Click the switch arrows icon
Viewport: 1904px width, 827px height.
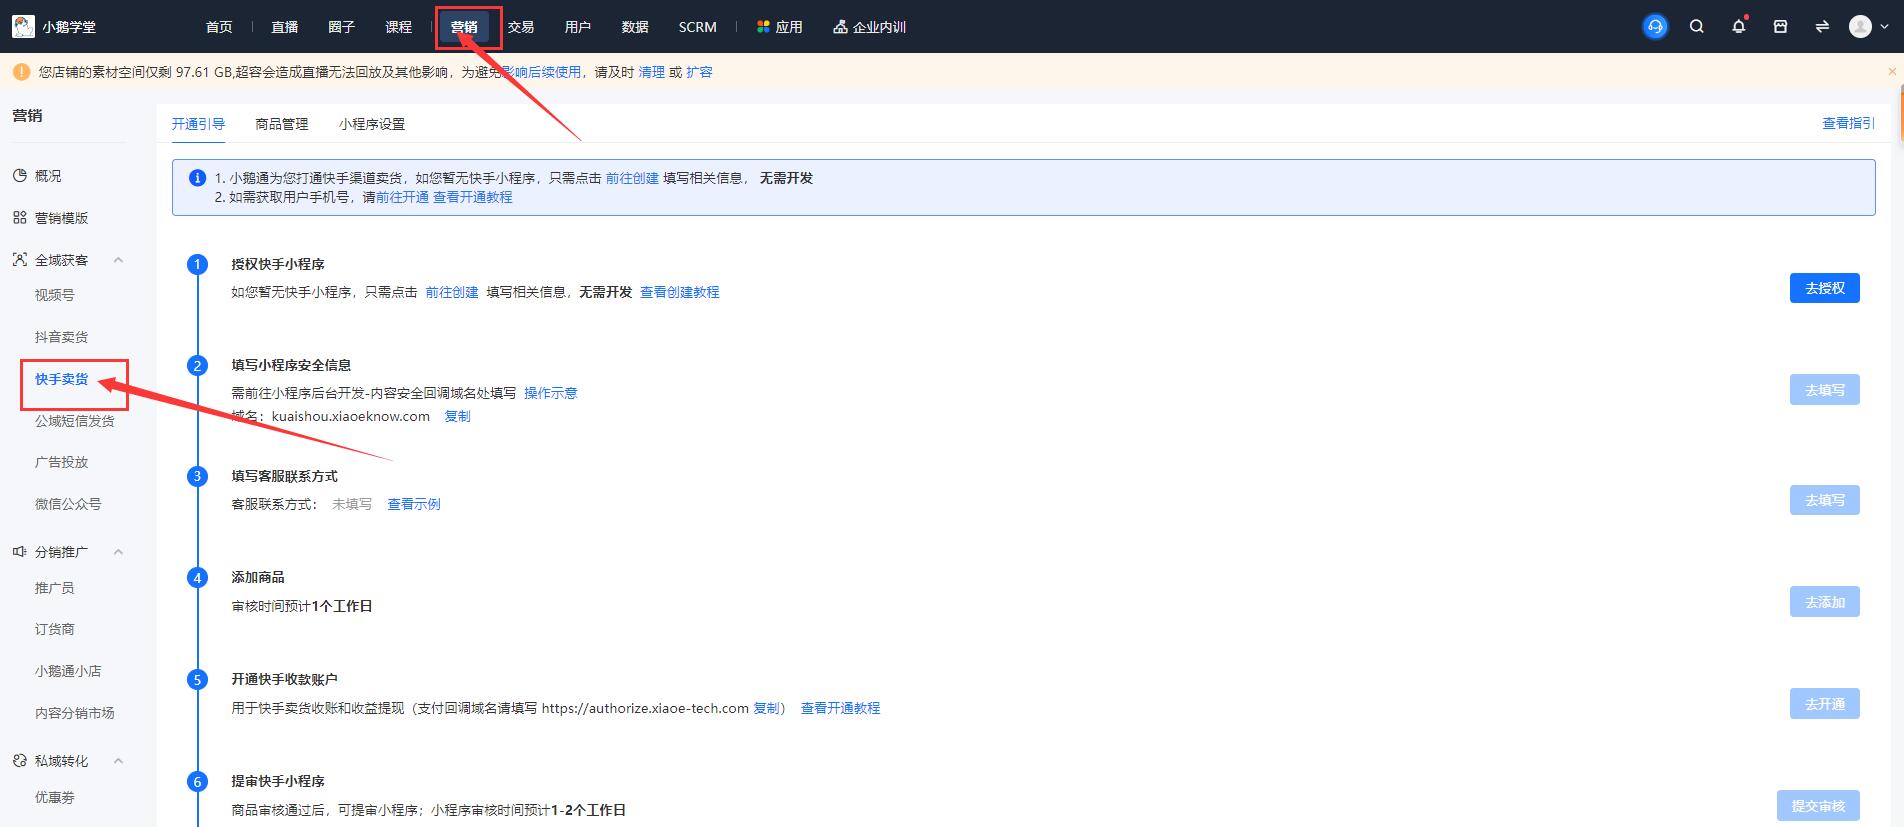click(1822, 27)
